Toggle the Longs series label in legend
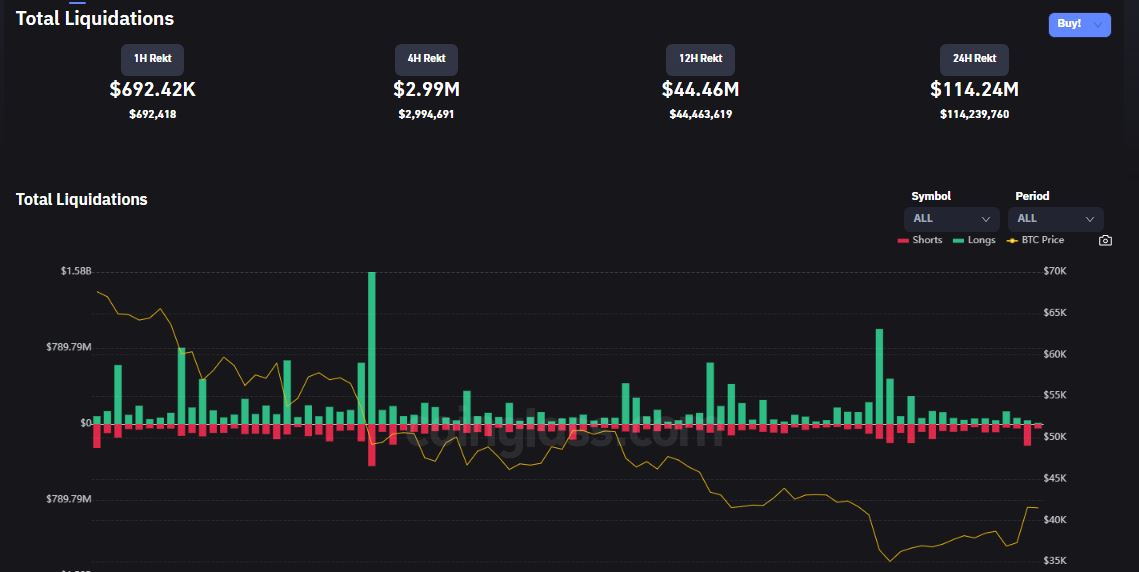The height and width of the screenshot is (572, 1139). coord(981,240)
